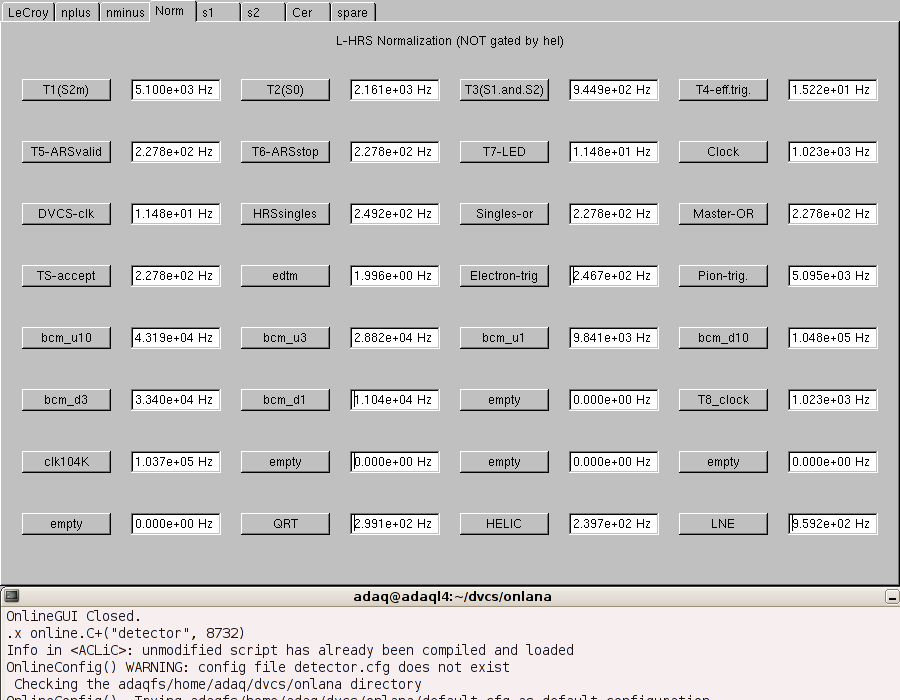Click the 'OnlineGUI Closed.' terminal line
The width and height of the screenshot is (900, 700).
pos(73,616)
